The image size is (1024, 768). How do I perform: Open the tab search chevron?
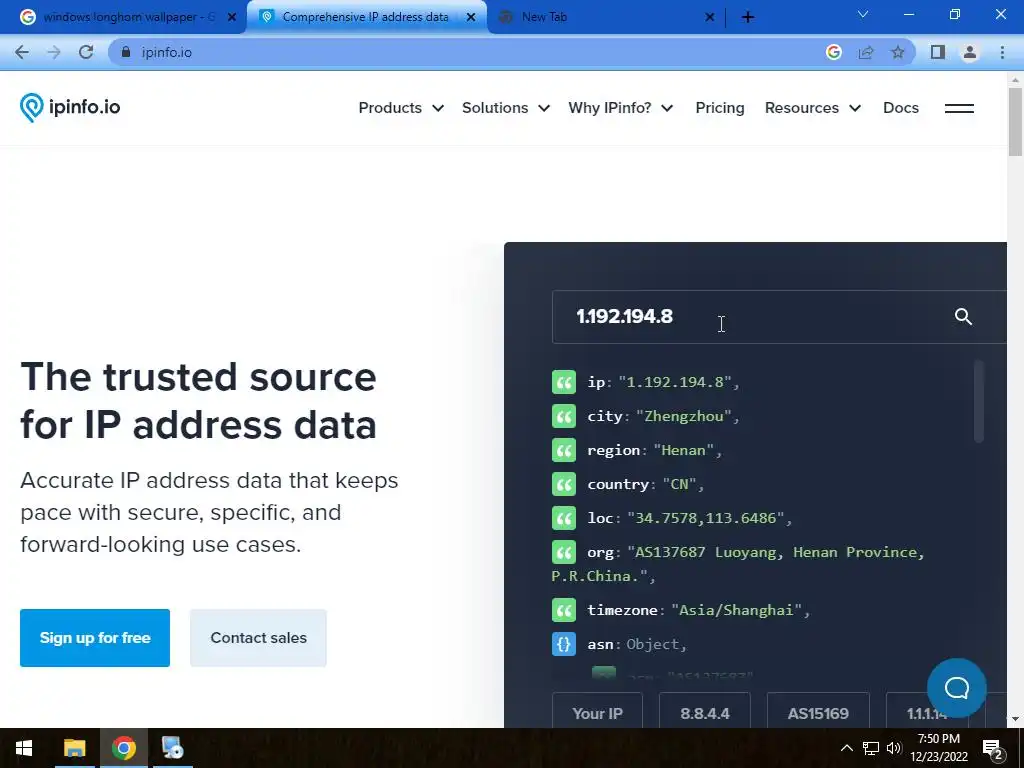point(863,14)
